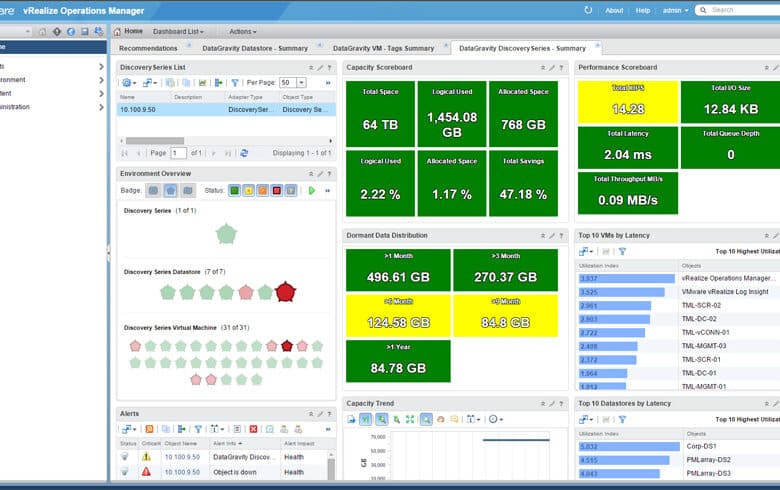Toggle the red status filter in Environment Overview

277,191
